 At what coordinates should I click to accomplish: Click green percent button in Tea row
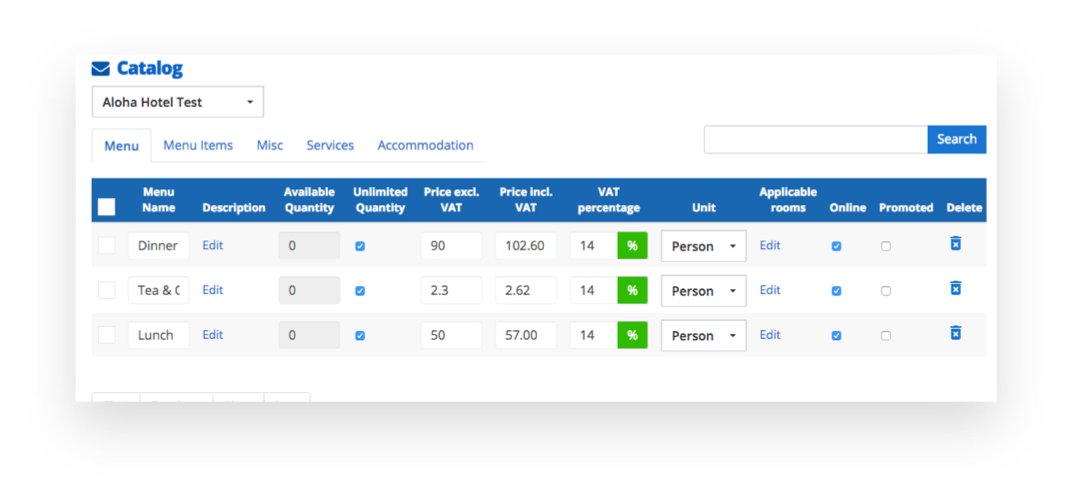(x=632, y=291)
